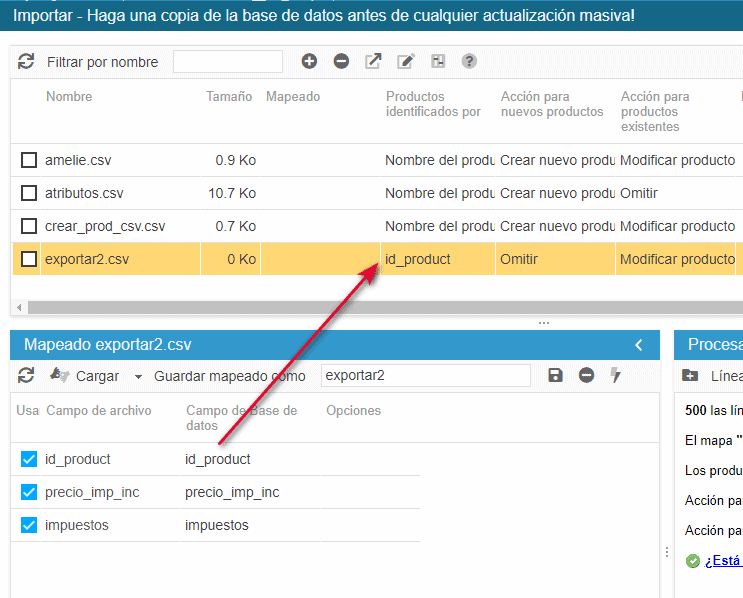Refresh the CSV file list
This screenshot has height=598, width=743.
click(x=26, y=62)
